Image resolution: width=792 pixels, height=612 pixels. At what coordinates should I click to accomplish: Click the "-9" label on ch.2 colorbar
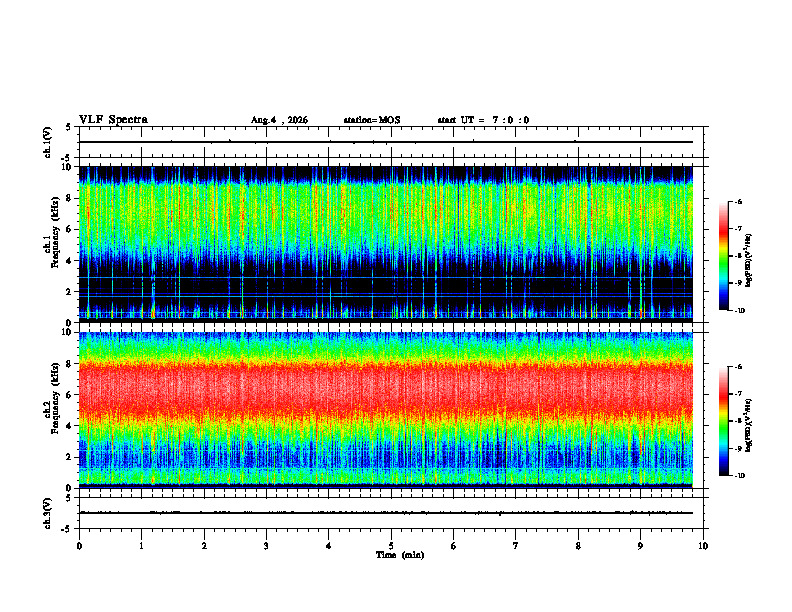[x=738, y=448]
